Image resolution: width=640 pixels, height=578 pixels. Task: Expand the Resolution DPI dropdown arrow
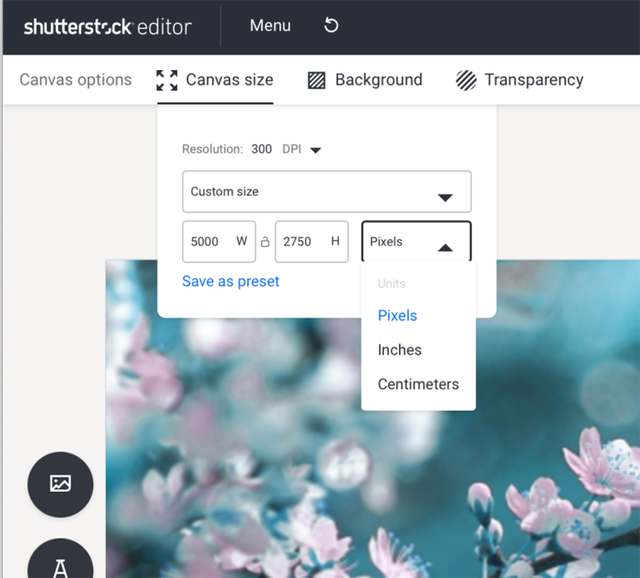pos(315,150)
